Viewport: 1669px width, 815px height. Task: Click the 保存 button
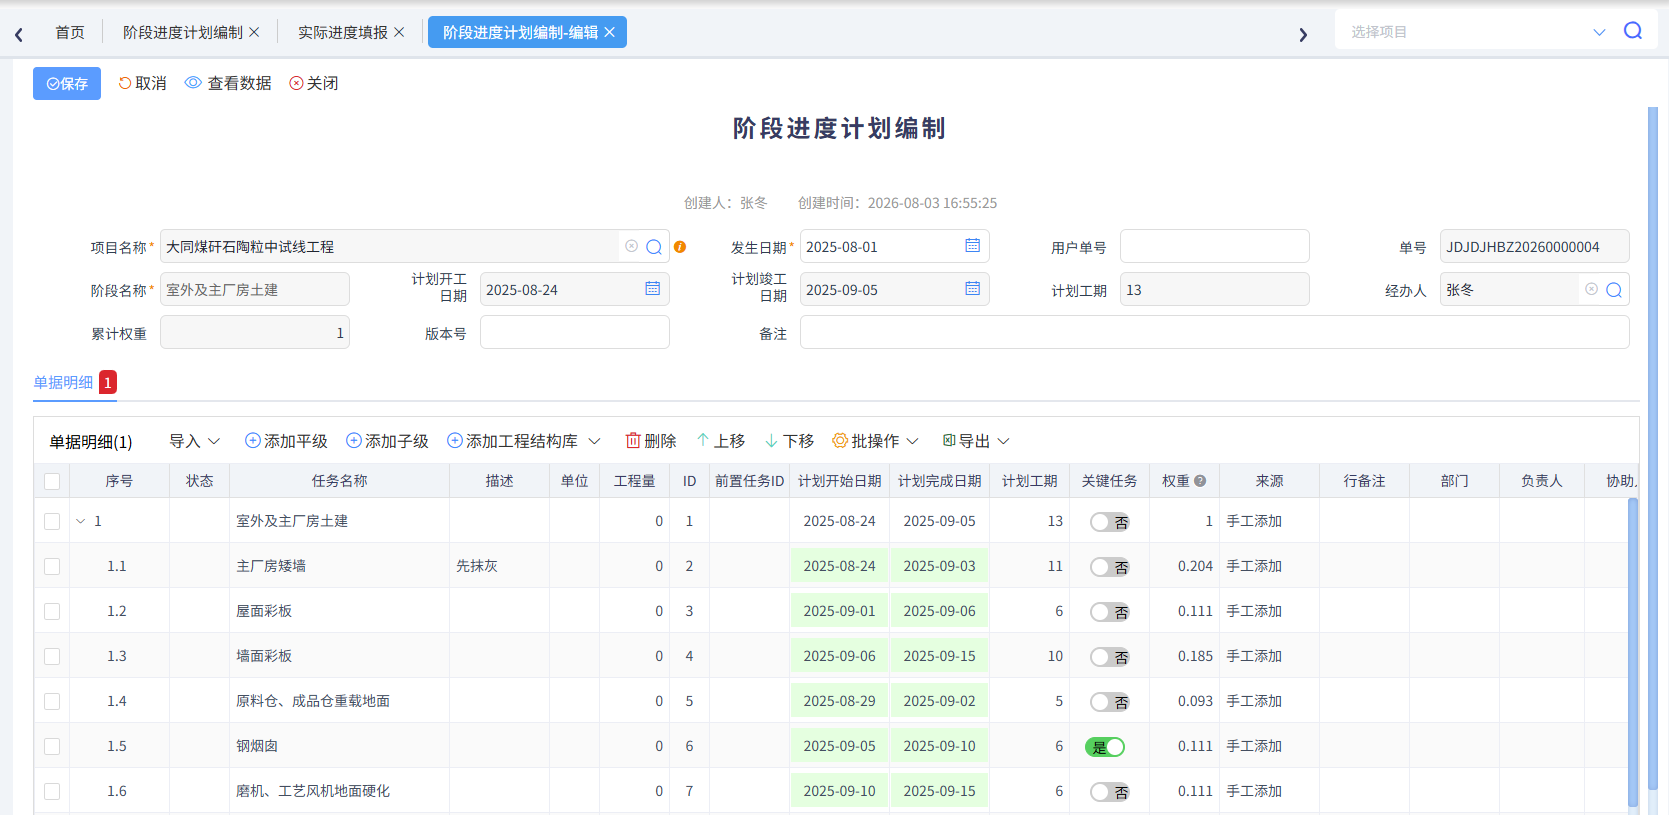pos(67,83)
